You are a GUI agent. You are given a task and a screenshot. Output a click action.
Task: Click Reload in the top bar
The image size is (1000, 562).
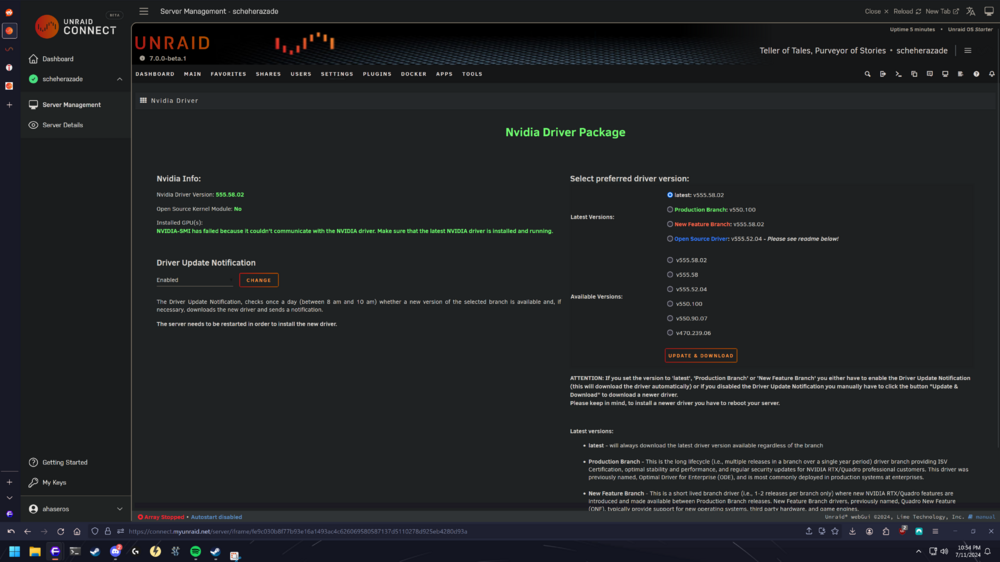907,11
